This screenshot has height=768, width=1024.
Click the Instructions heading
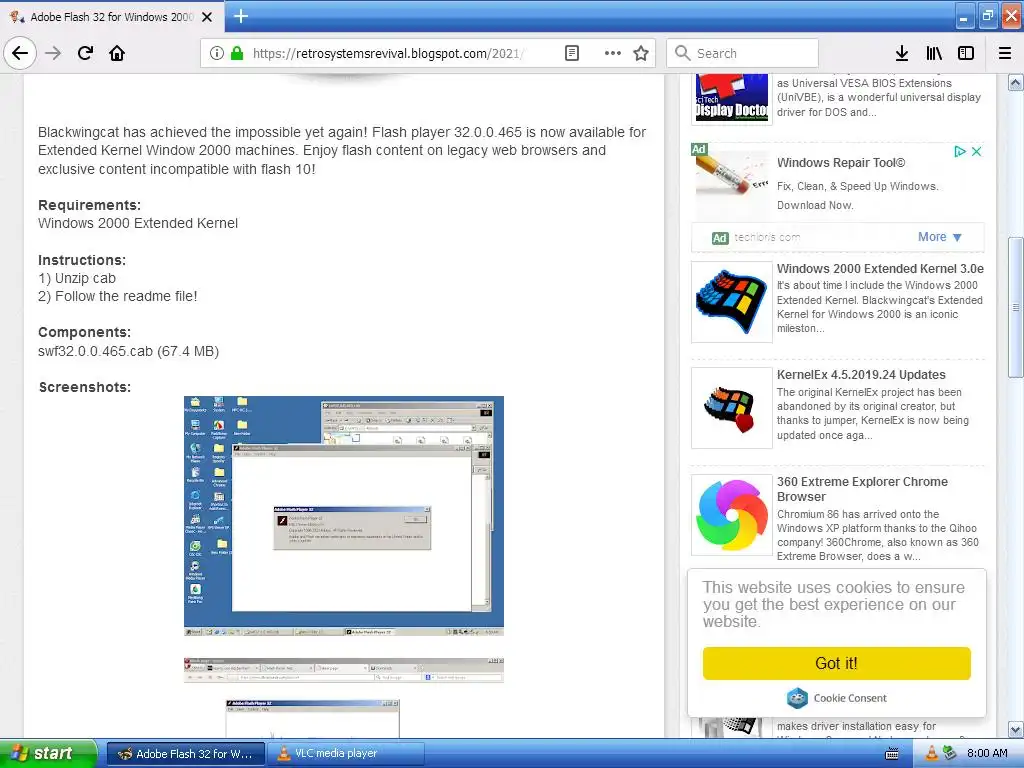(82, 260)
